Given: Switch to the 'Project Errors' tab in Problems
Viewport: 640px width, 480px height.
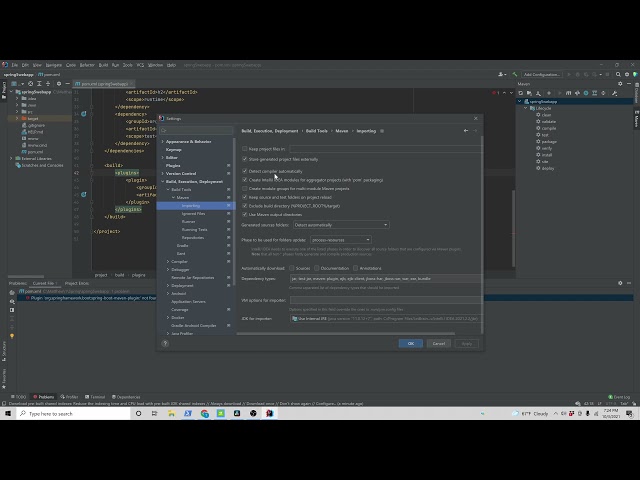Looking at the screenshot, I should (x=77, y=283).
